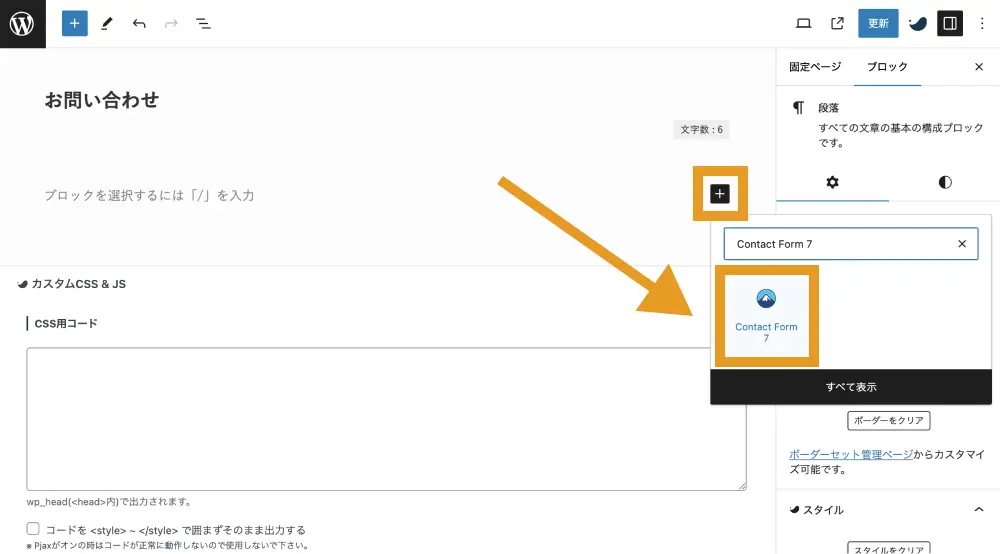Image resolution: width=1000 pixels, height=554 pixels.
Task: Select the half-circle Styles tab icon
Action: coord(945,182)
